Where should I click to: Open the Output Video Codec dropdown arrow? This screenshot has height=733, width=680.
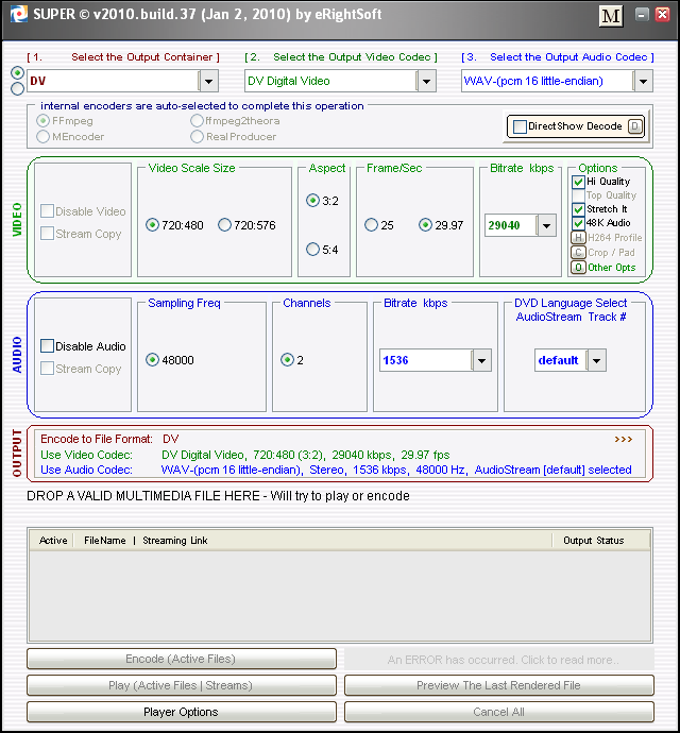pos(426,81)
